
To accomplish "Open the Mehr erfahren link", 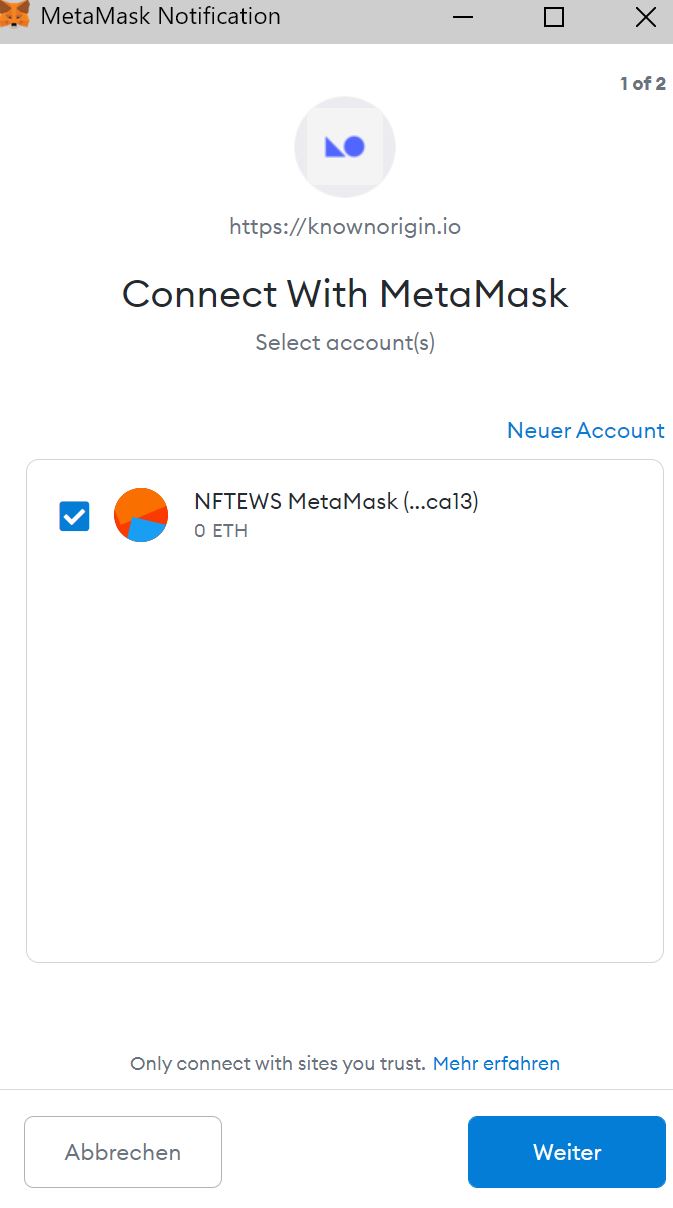I will [x=496, y=1063].
